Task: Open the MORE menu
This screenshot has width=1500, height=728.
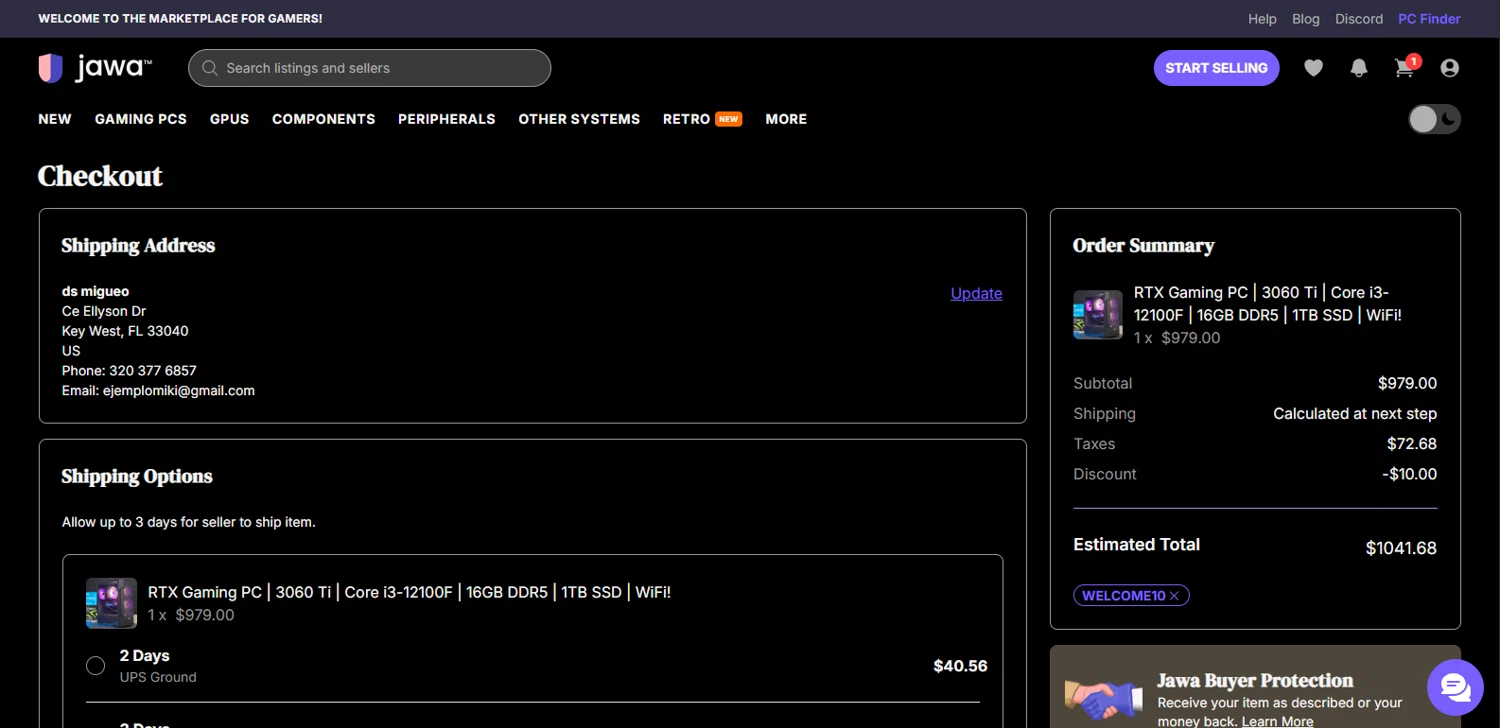Action: 786,119
